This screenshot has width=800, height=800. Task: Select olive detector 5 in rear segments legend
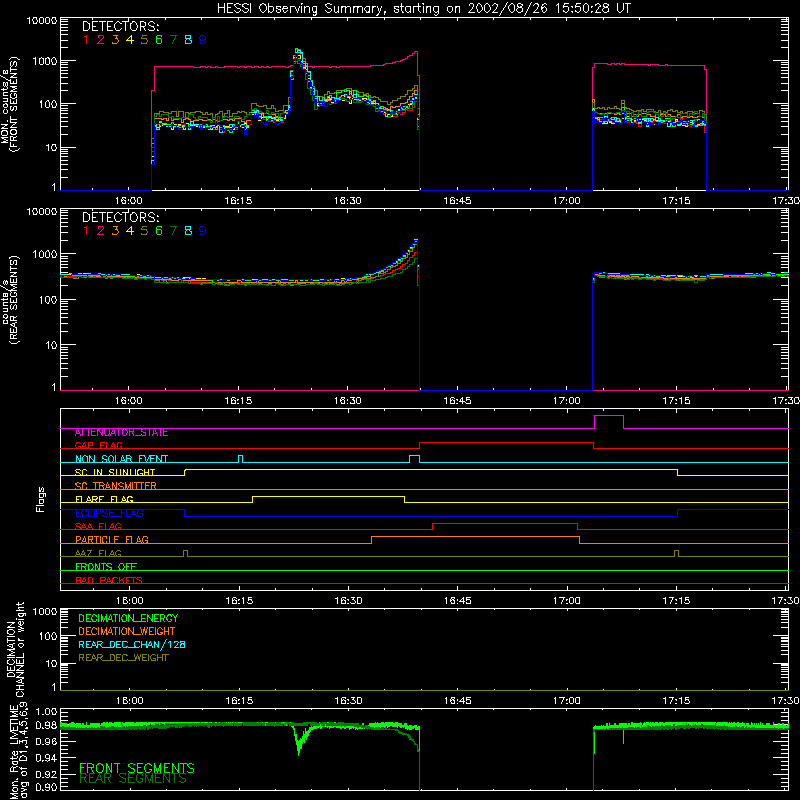(144, 231)
